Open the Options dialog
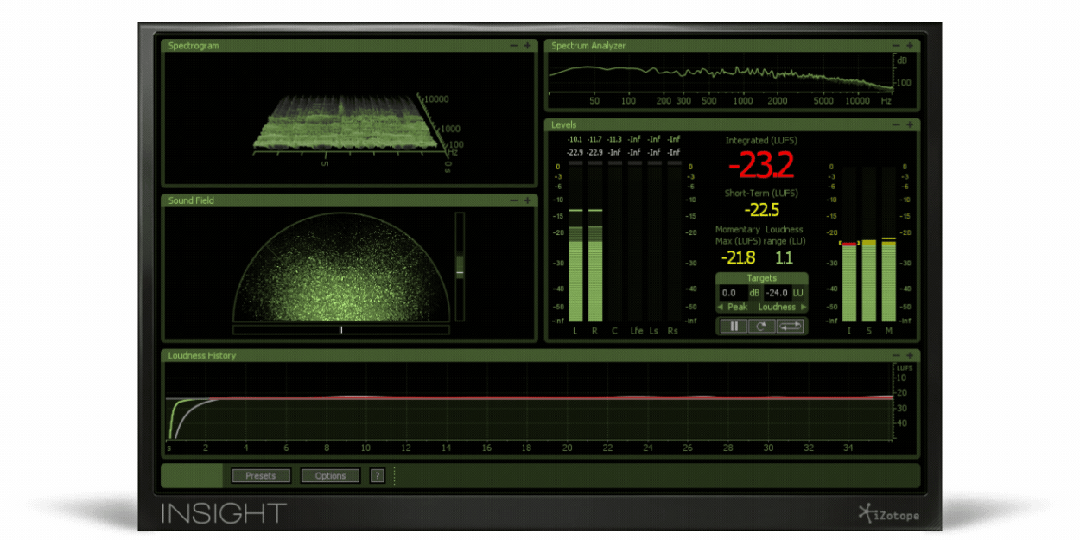The width and height of the screenshot is (1080, 540). (330, 476)
